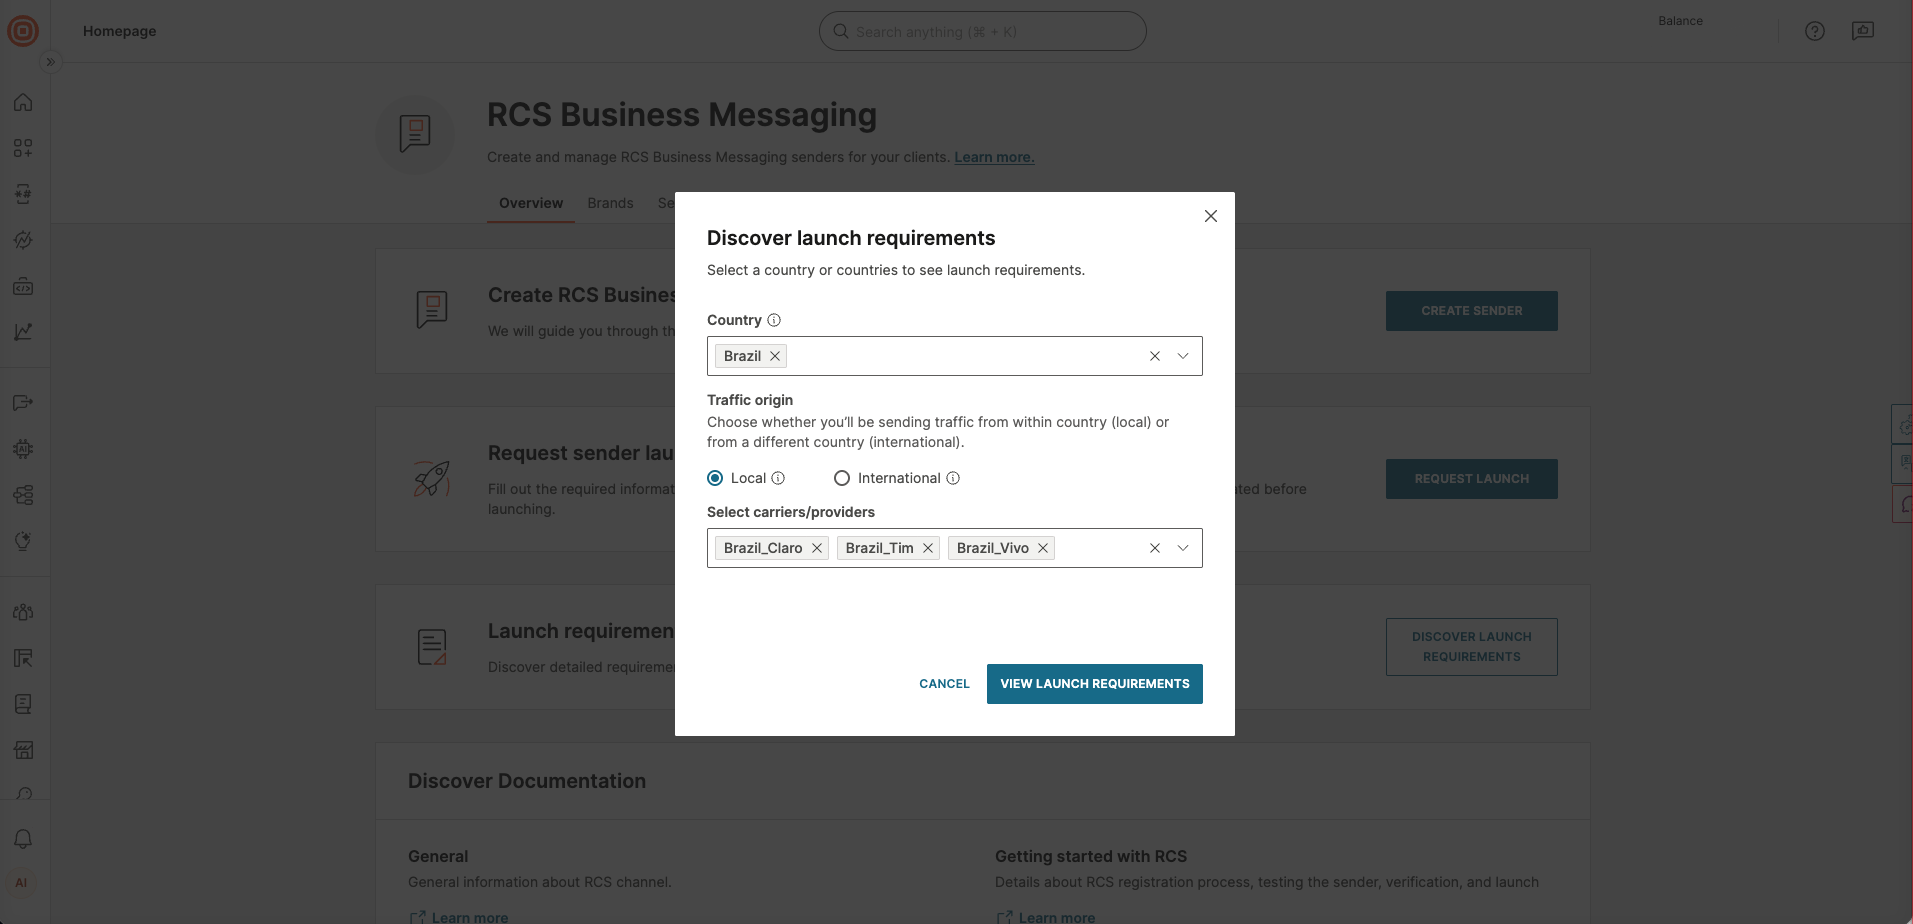
Task: Click inside the Search anything field
Action: tap(982, 31)
